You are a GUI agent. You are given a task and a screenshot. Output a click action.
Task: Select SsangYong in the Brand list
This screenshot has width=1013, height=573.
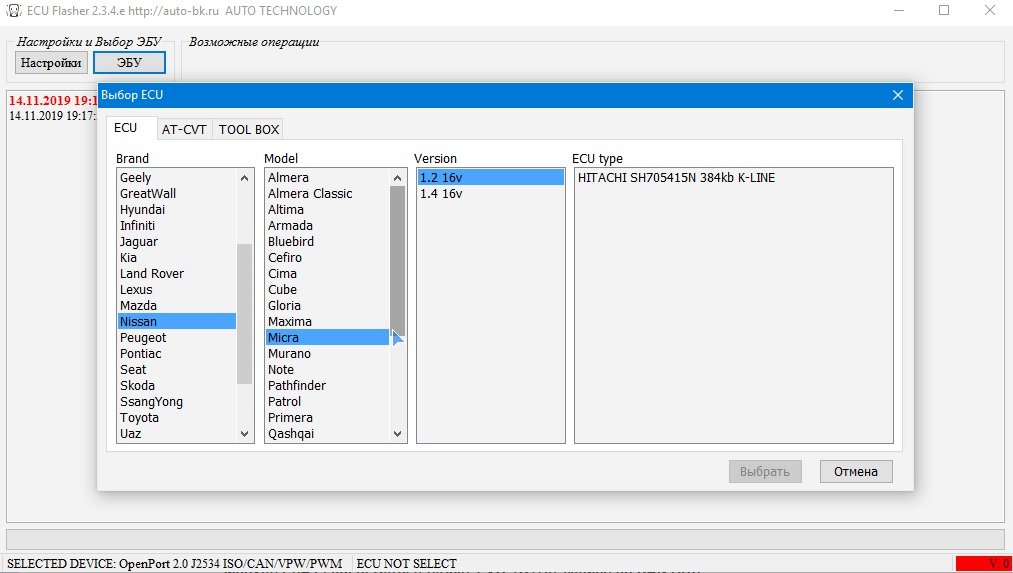tap(176, 402)
